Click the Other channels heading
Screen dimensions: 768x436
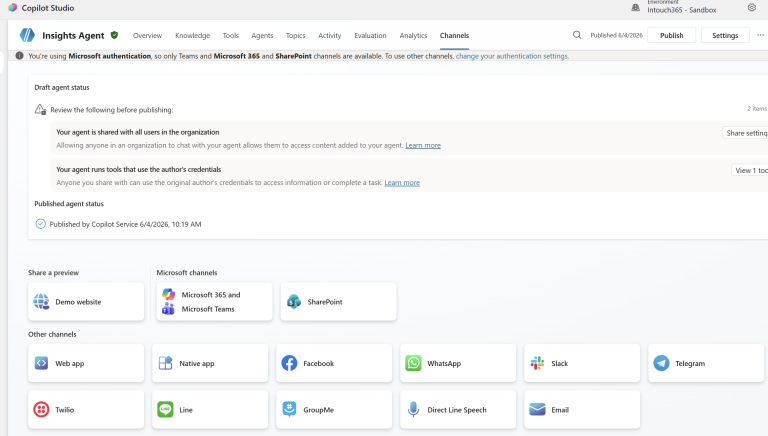point(52,334)
